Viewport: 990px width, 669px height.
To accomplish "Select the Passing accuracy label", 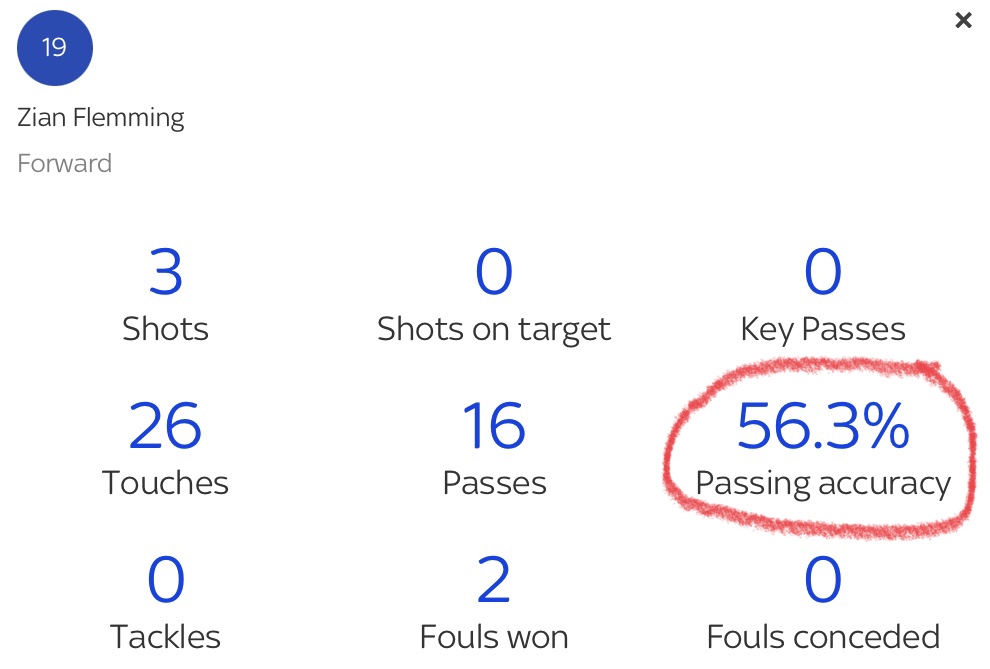I will tap(823, 483).
